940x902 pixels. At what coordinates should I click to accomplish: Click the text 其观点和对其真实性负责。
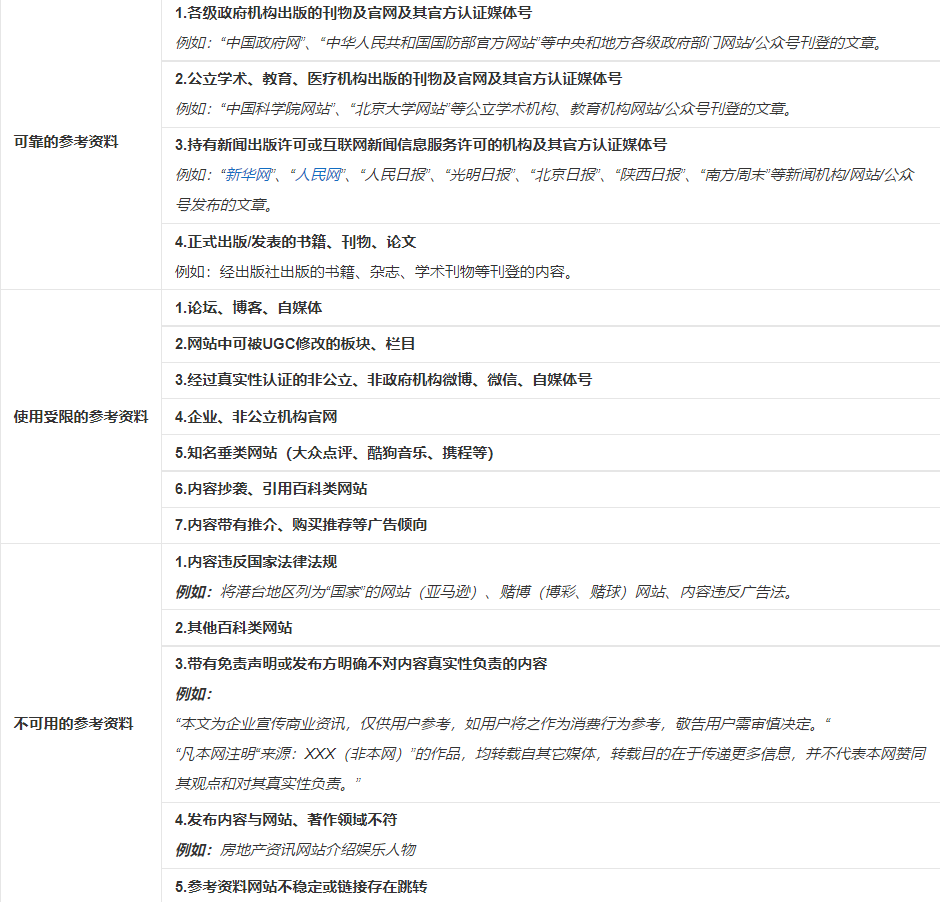coord(268,783)
